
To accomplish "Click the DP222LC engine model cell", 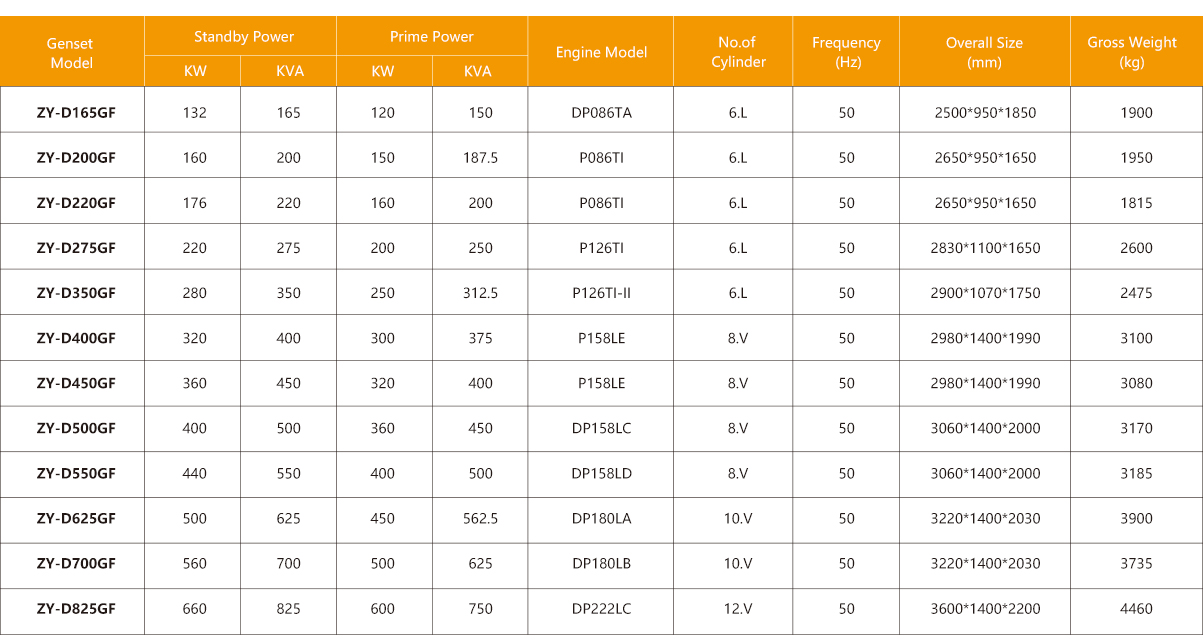I will (x=601, y=609).
